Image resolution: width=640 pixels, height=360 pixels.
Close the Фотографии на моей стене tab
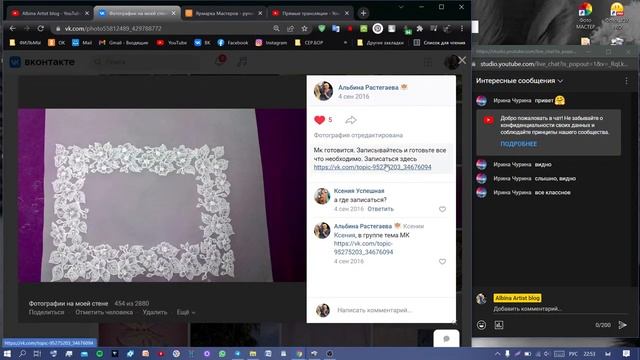click(x=173, y=13)
